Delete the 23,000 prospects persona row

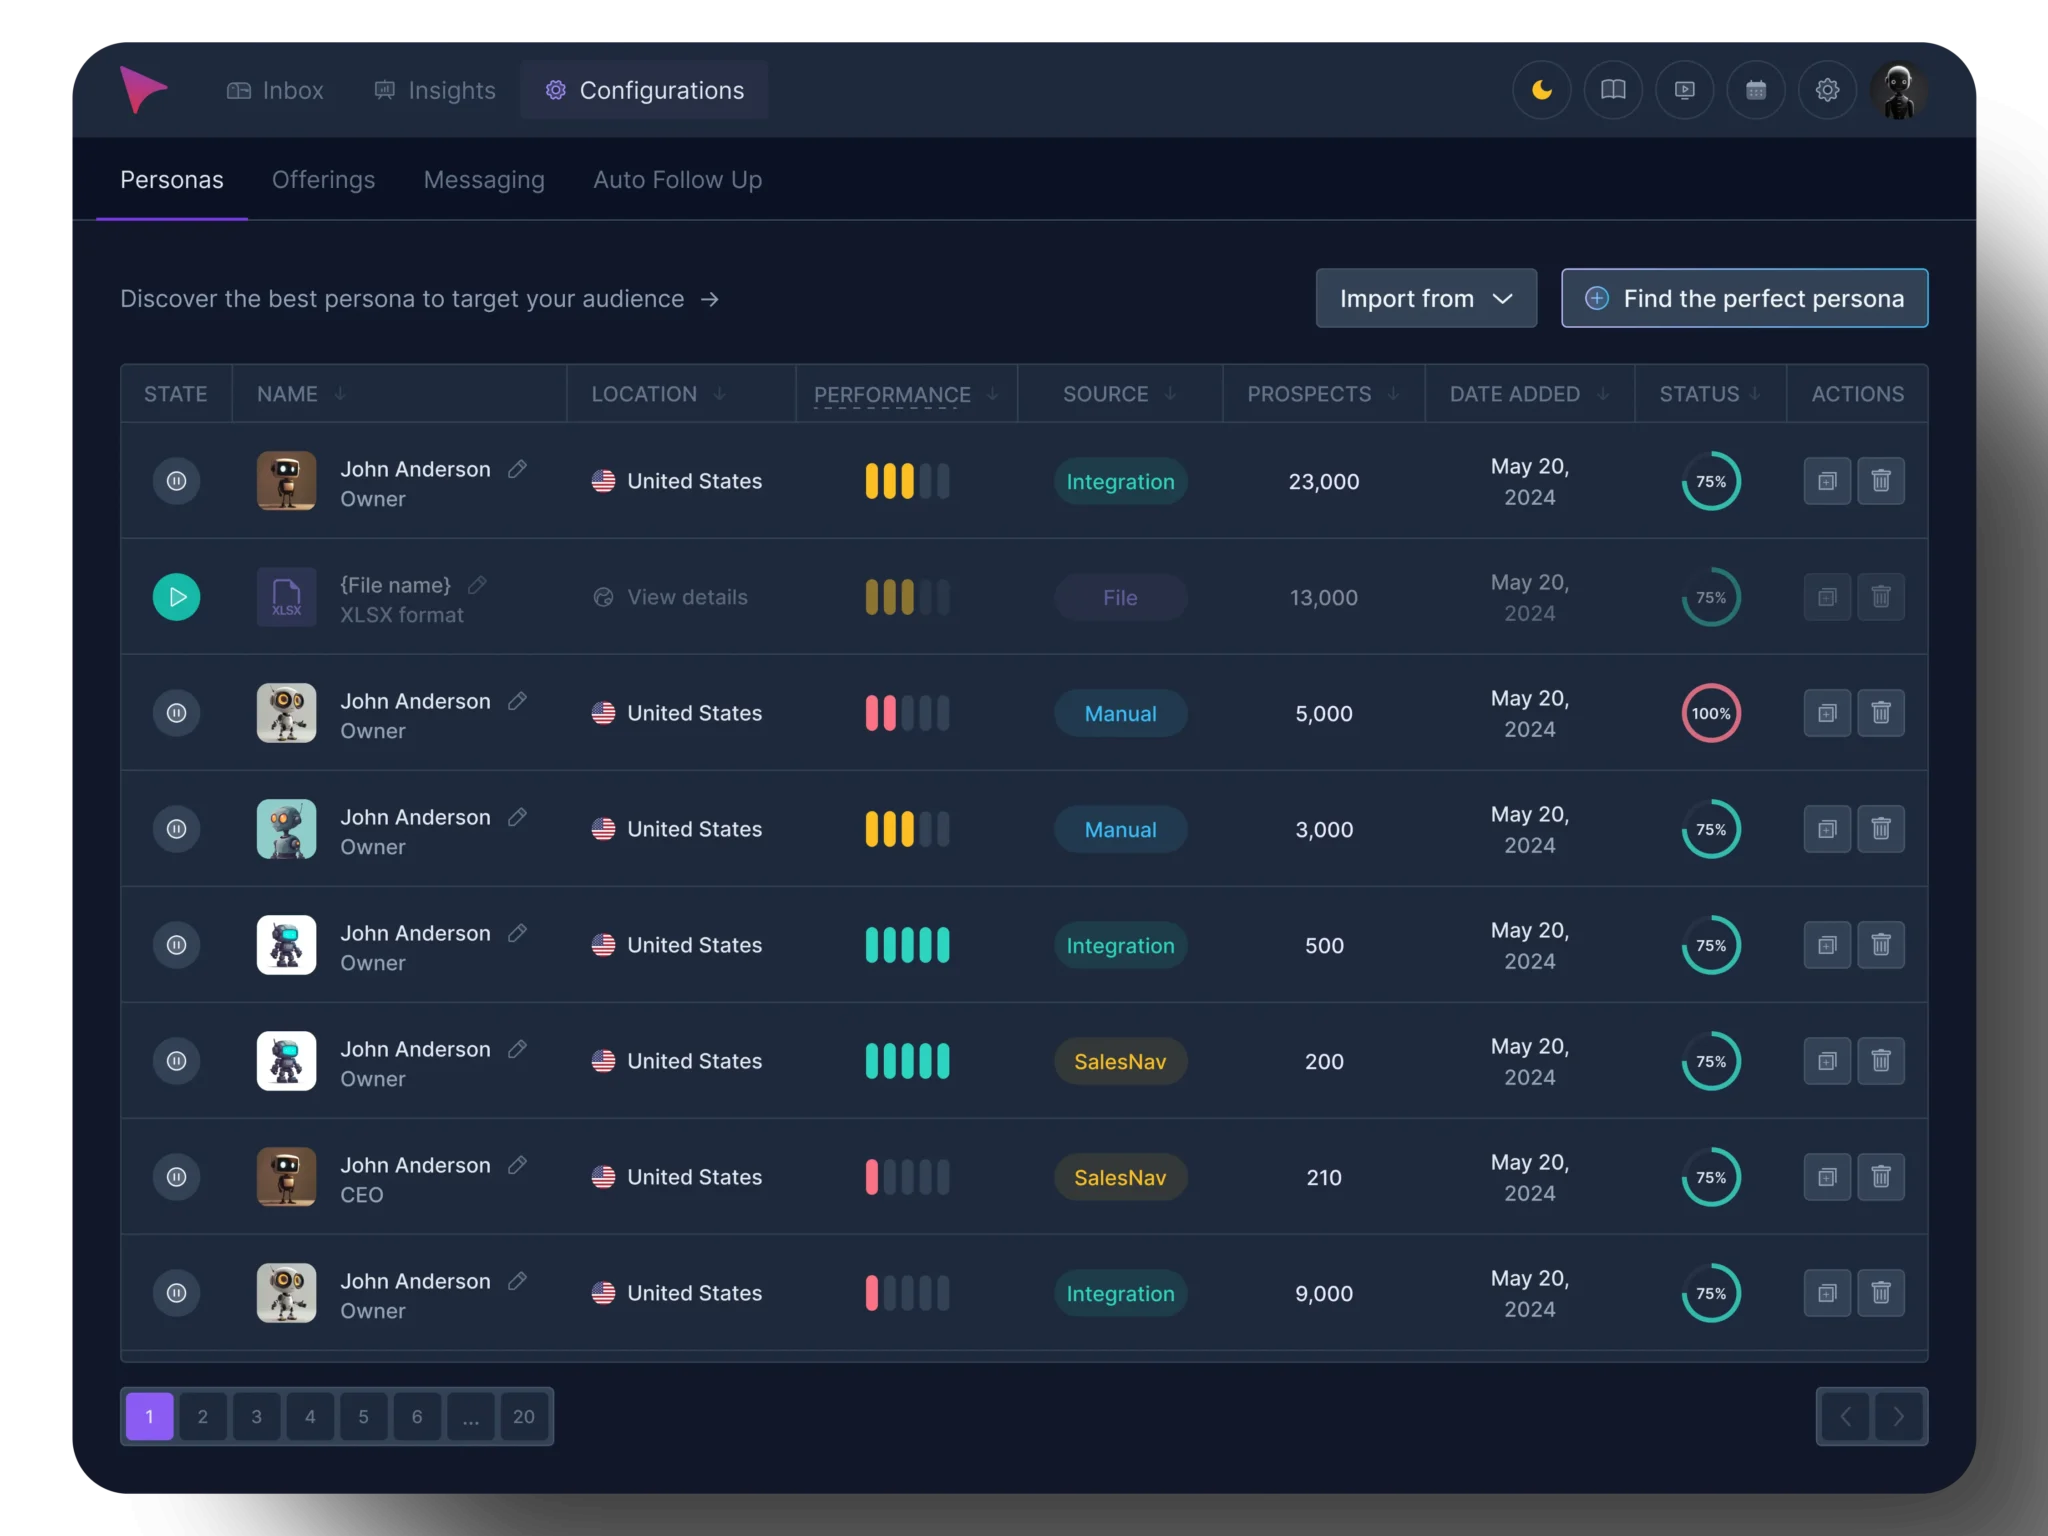click(x=1880, y=481)
